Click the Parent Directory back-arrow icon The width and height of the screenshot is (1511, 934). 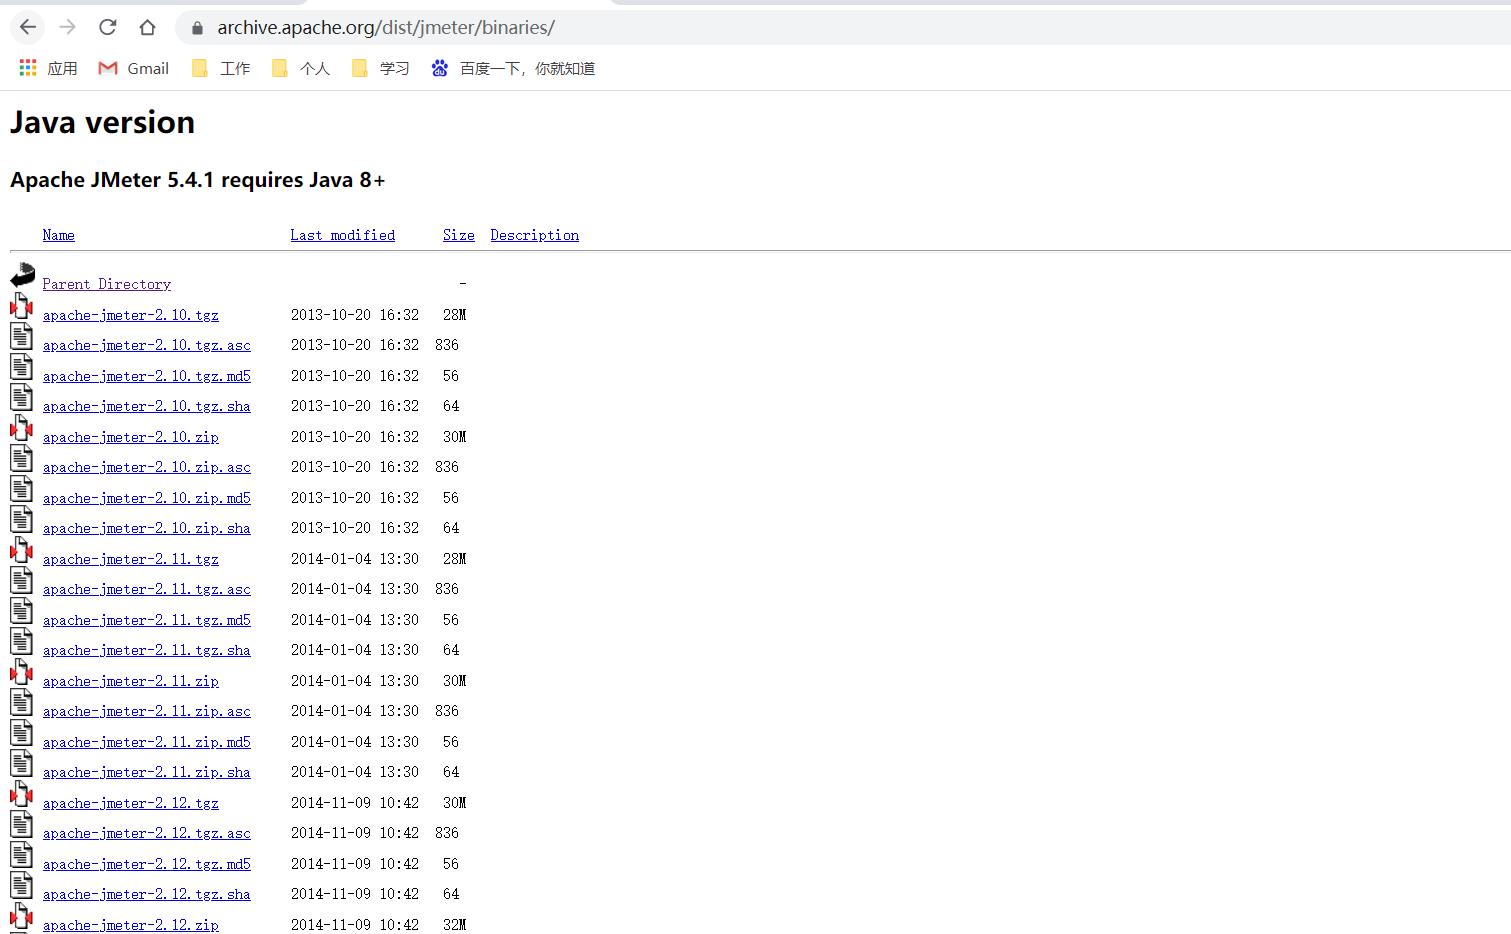(x=22, y=275)
